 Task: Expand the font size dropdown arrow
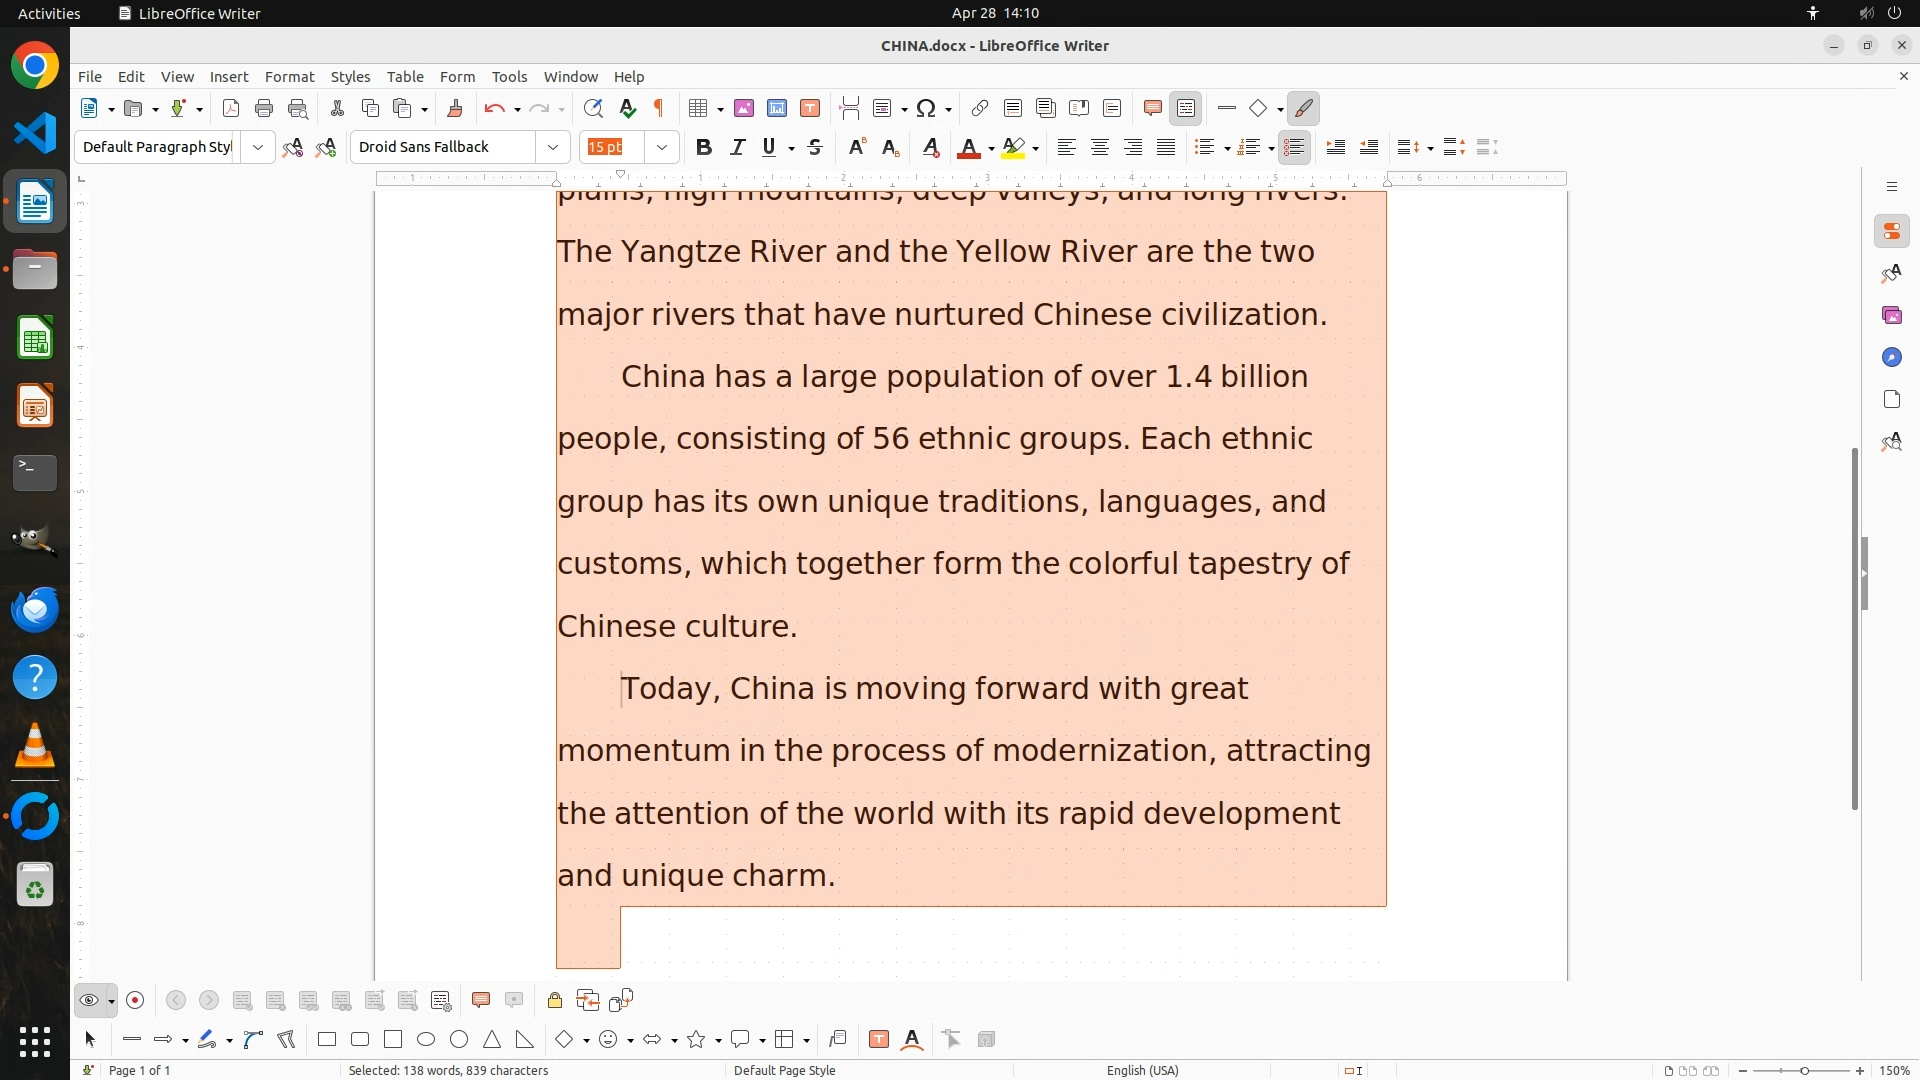662,147
